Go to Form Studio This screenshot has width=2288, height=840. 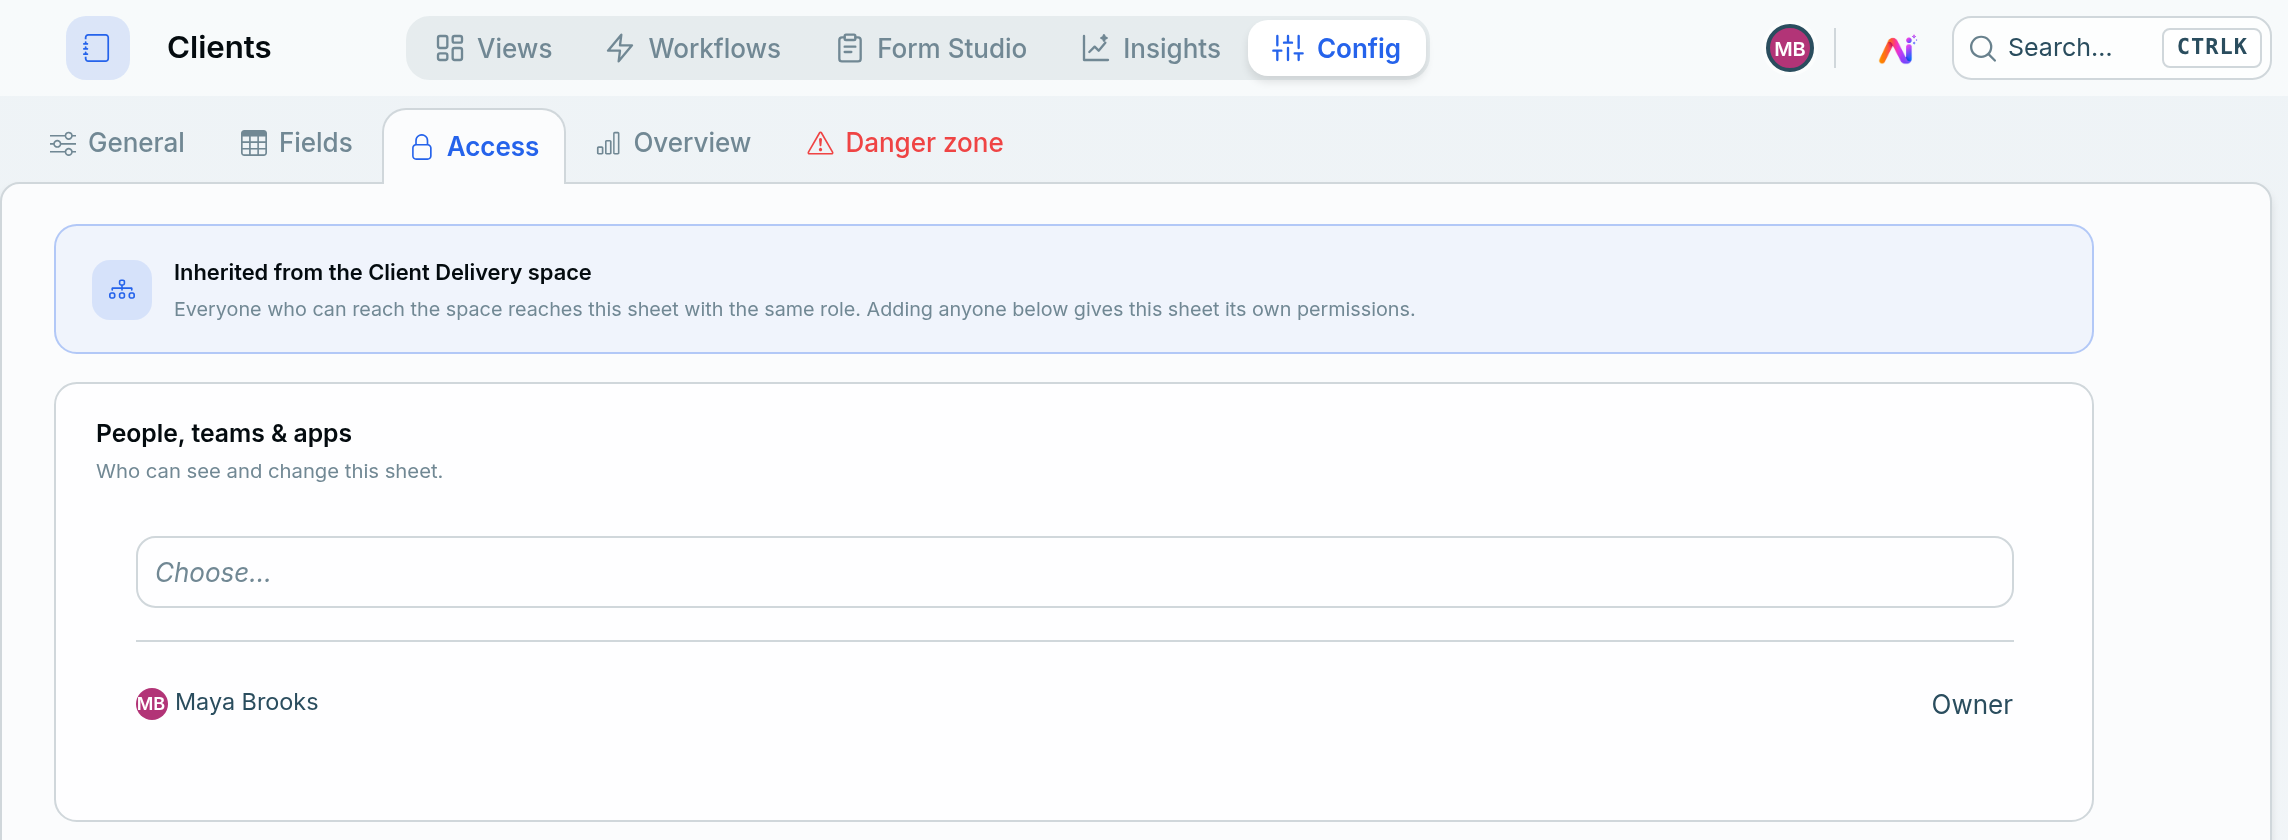click(x=932, y=48)
